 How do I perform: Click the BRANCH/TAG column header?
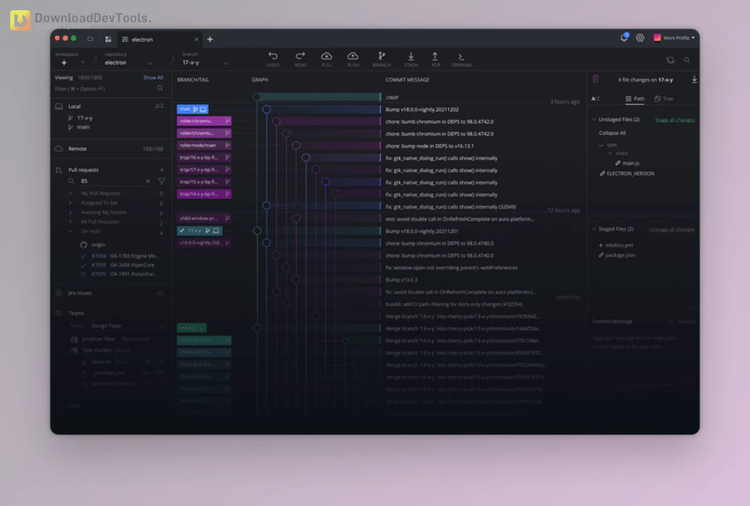pos(193,80)
